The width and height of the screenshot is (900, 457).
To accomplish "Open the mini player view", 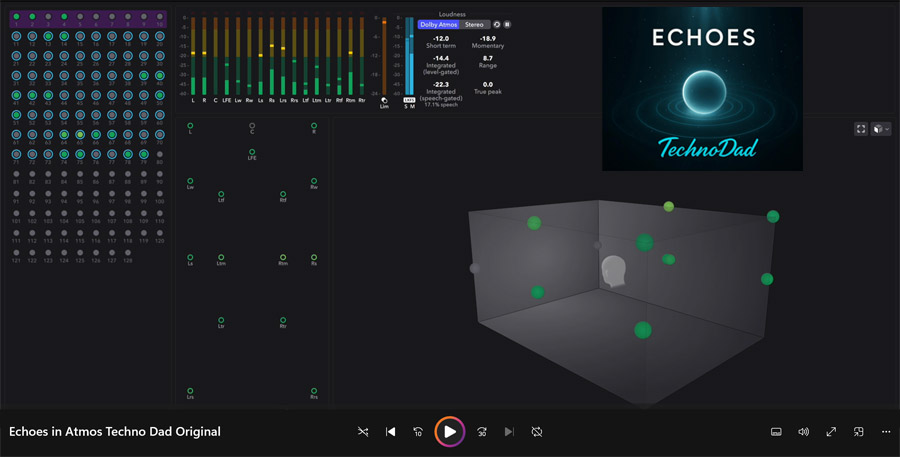I will [859, 432].
